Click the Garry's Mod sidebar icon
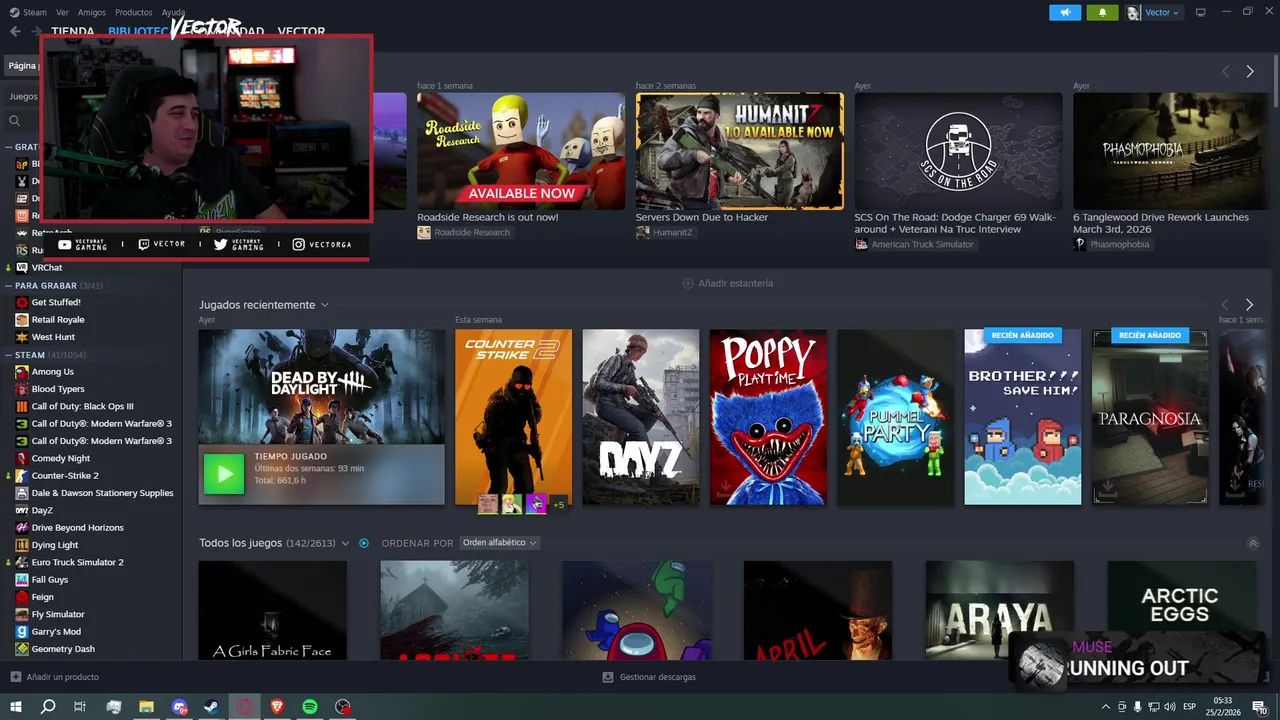The height and width of the screenshot is (720, 1280). [22, 632]
